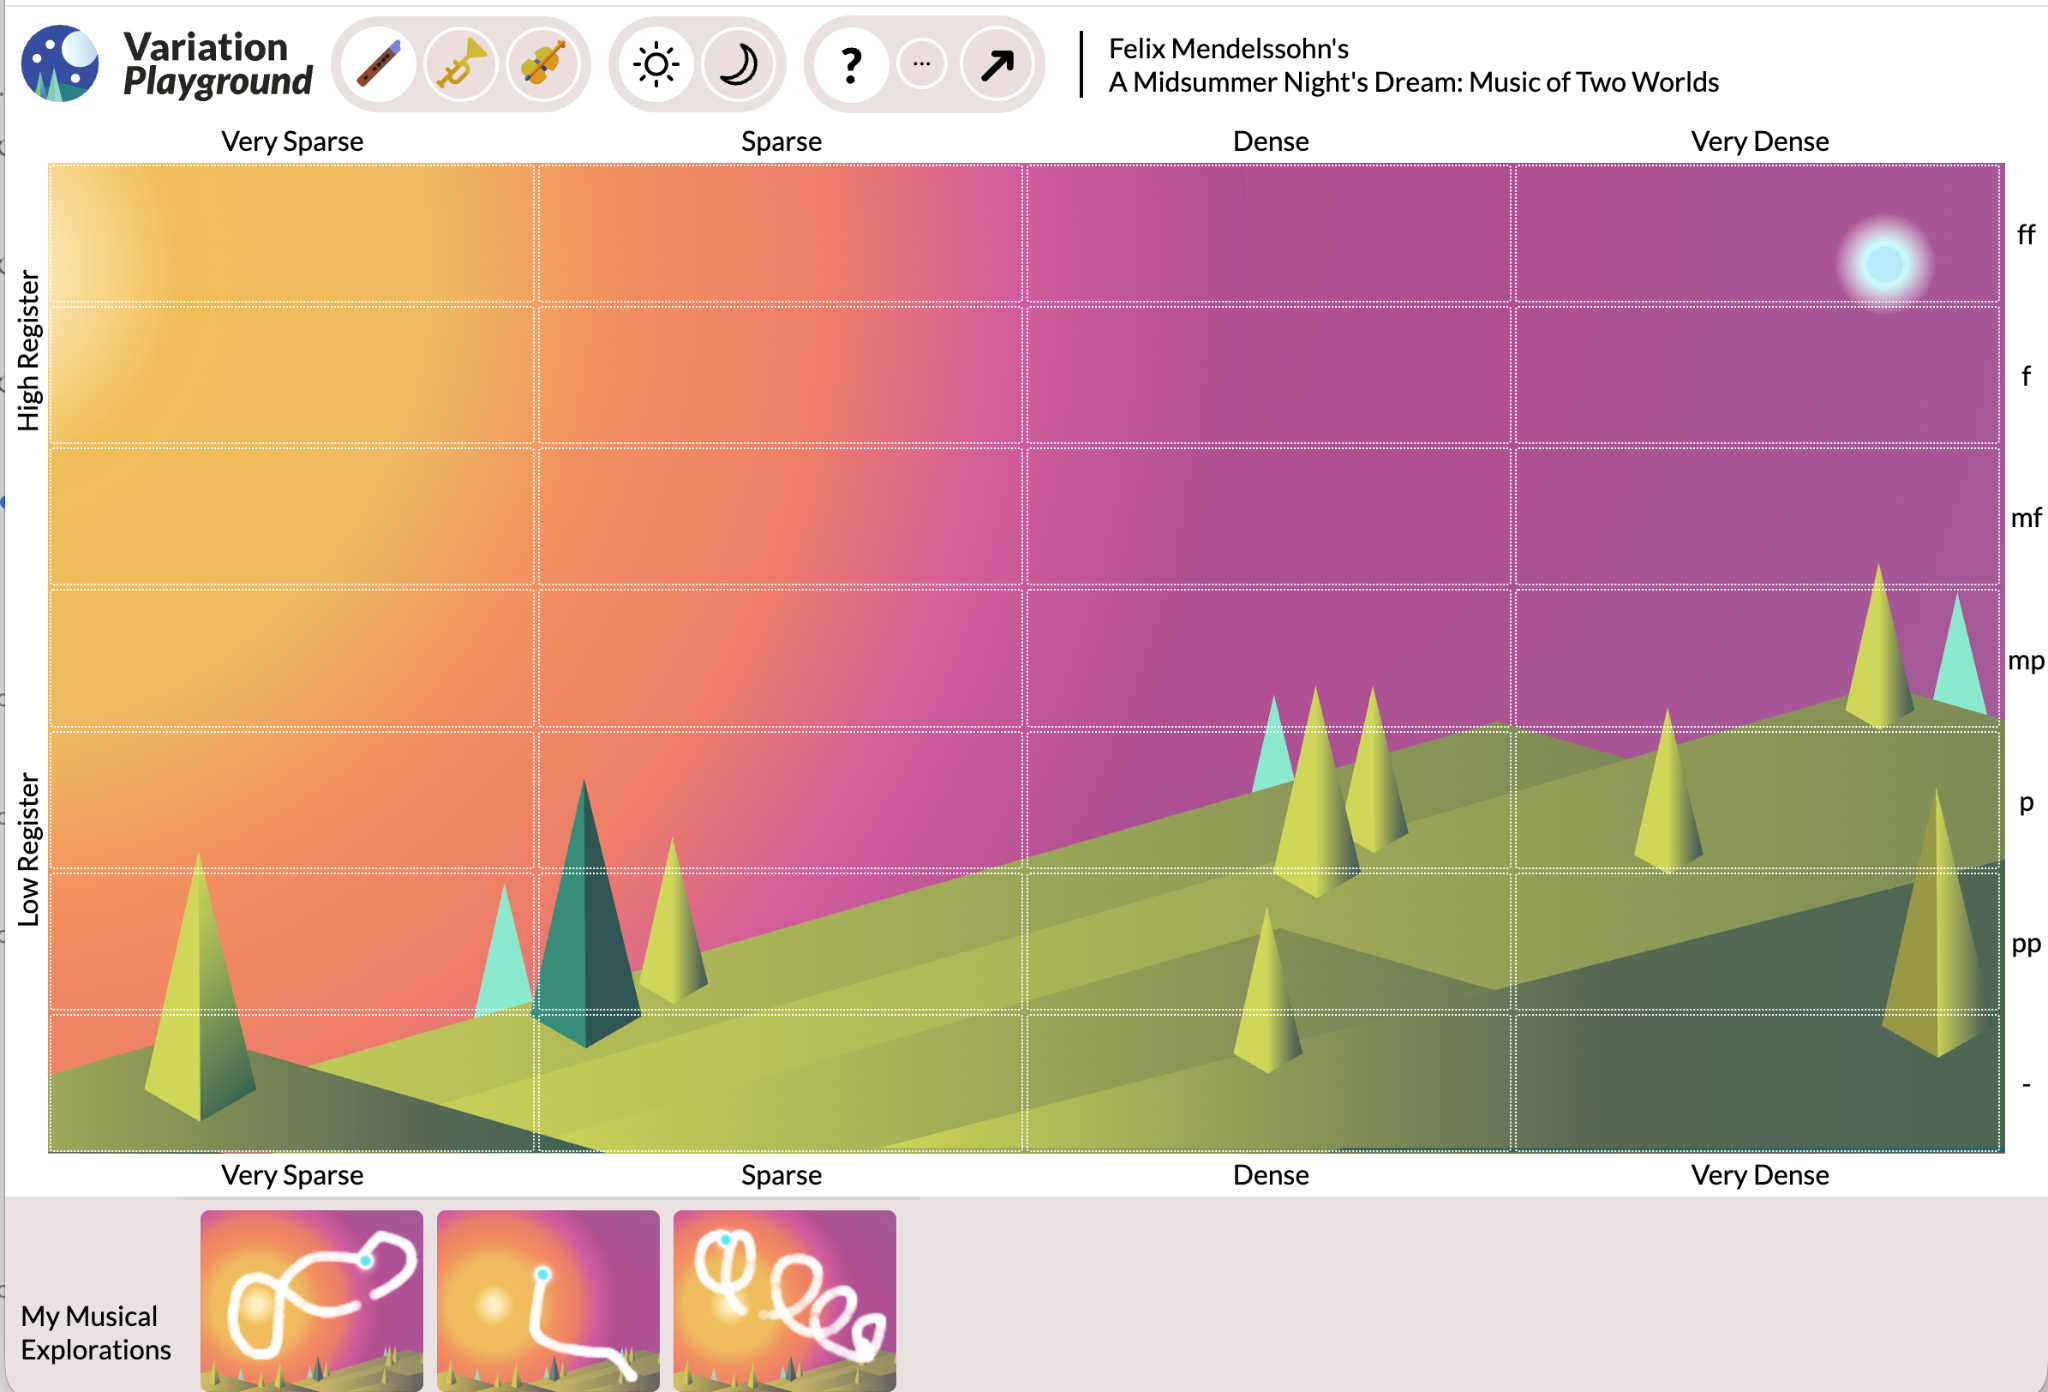Open the question mark help button
The width and height of the screenshot is (2048, 1392).
[851, 65]
